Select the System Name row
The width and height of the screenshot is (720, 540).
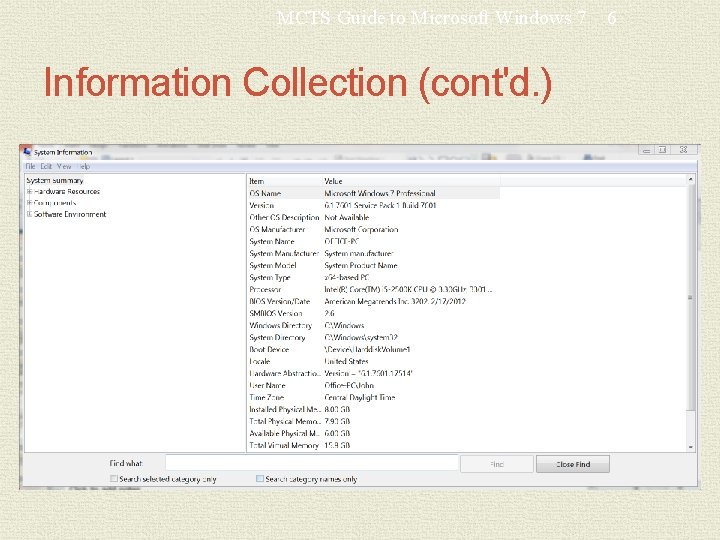pos(373,241)
